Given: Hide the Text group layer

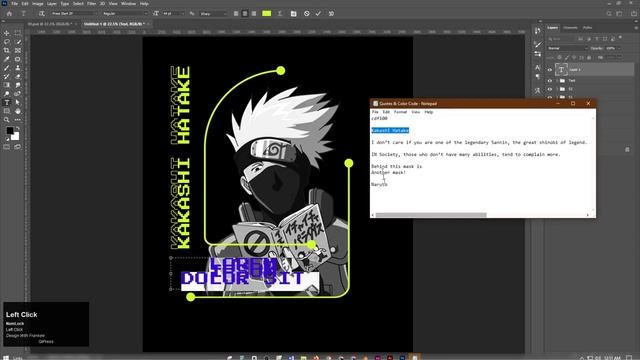Looking at the screenshot, I should [549, 81].
